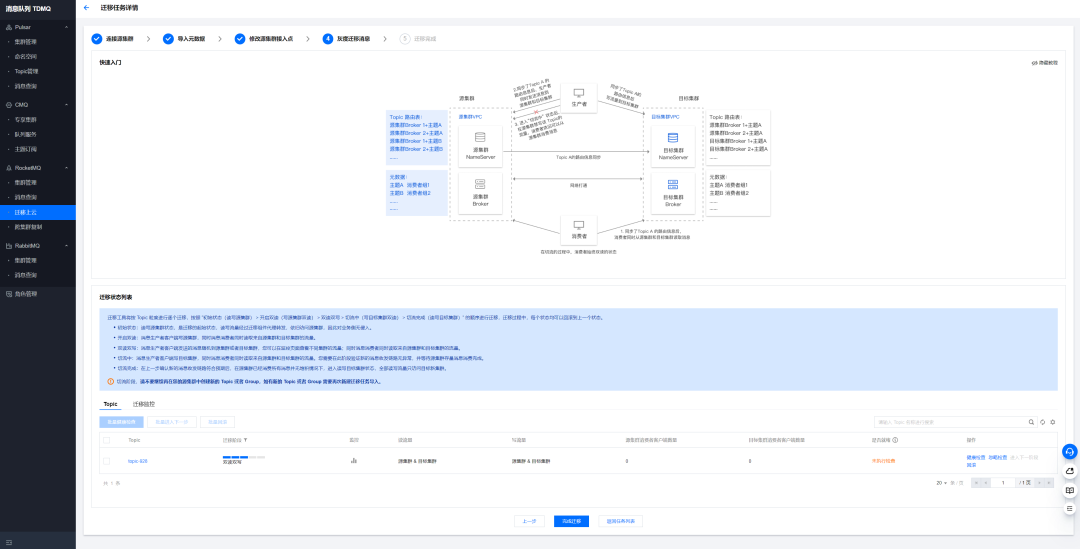Image resolution: width=1080 pixels, height=549 pixels.
Task: Collapse the sidebar with bottom-left menu icon
Action: pyautogui.click(x=9, y=543)
